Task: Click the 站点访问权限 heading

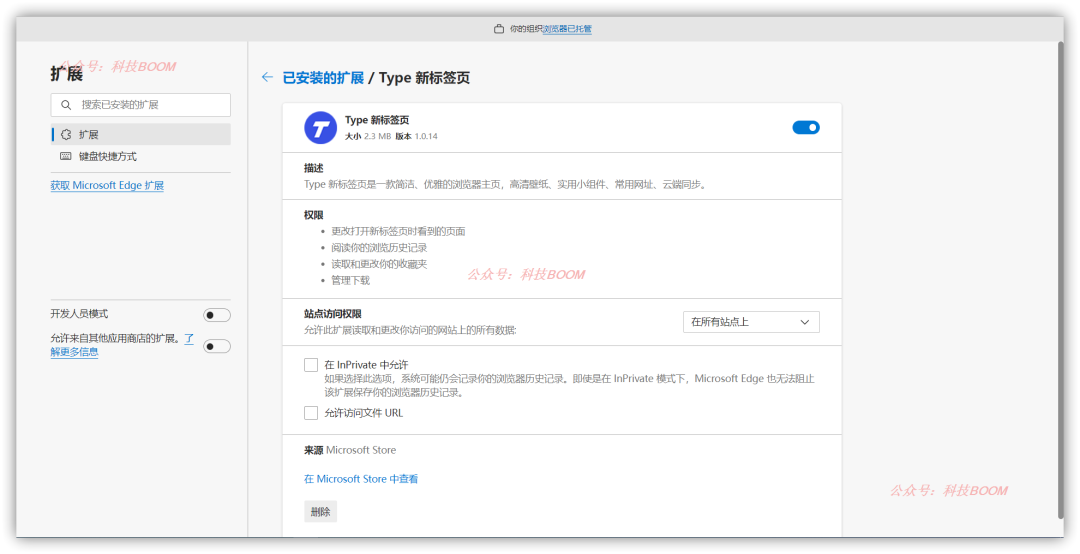Action: tap(333, 314)
